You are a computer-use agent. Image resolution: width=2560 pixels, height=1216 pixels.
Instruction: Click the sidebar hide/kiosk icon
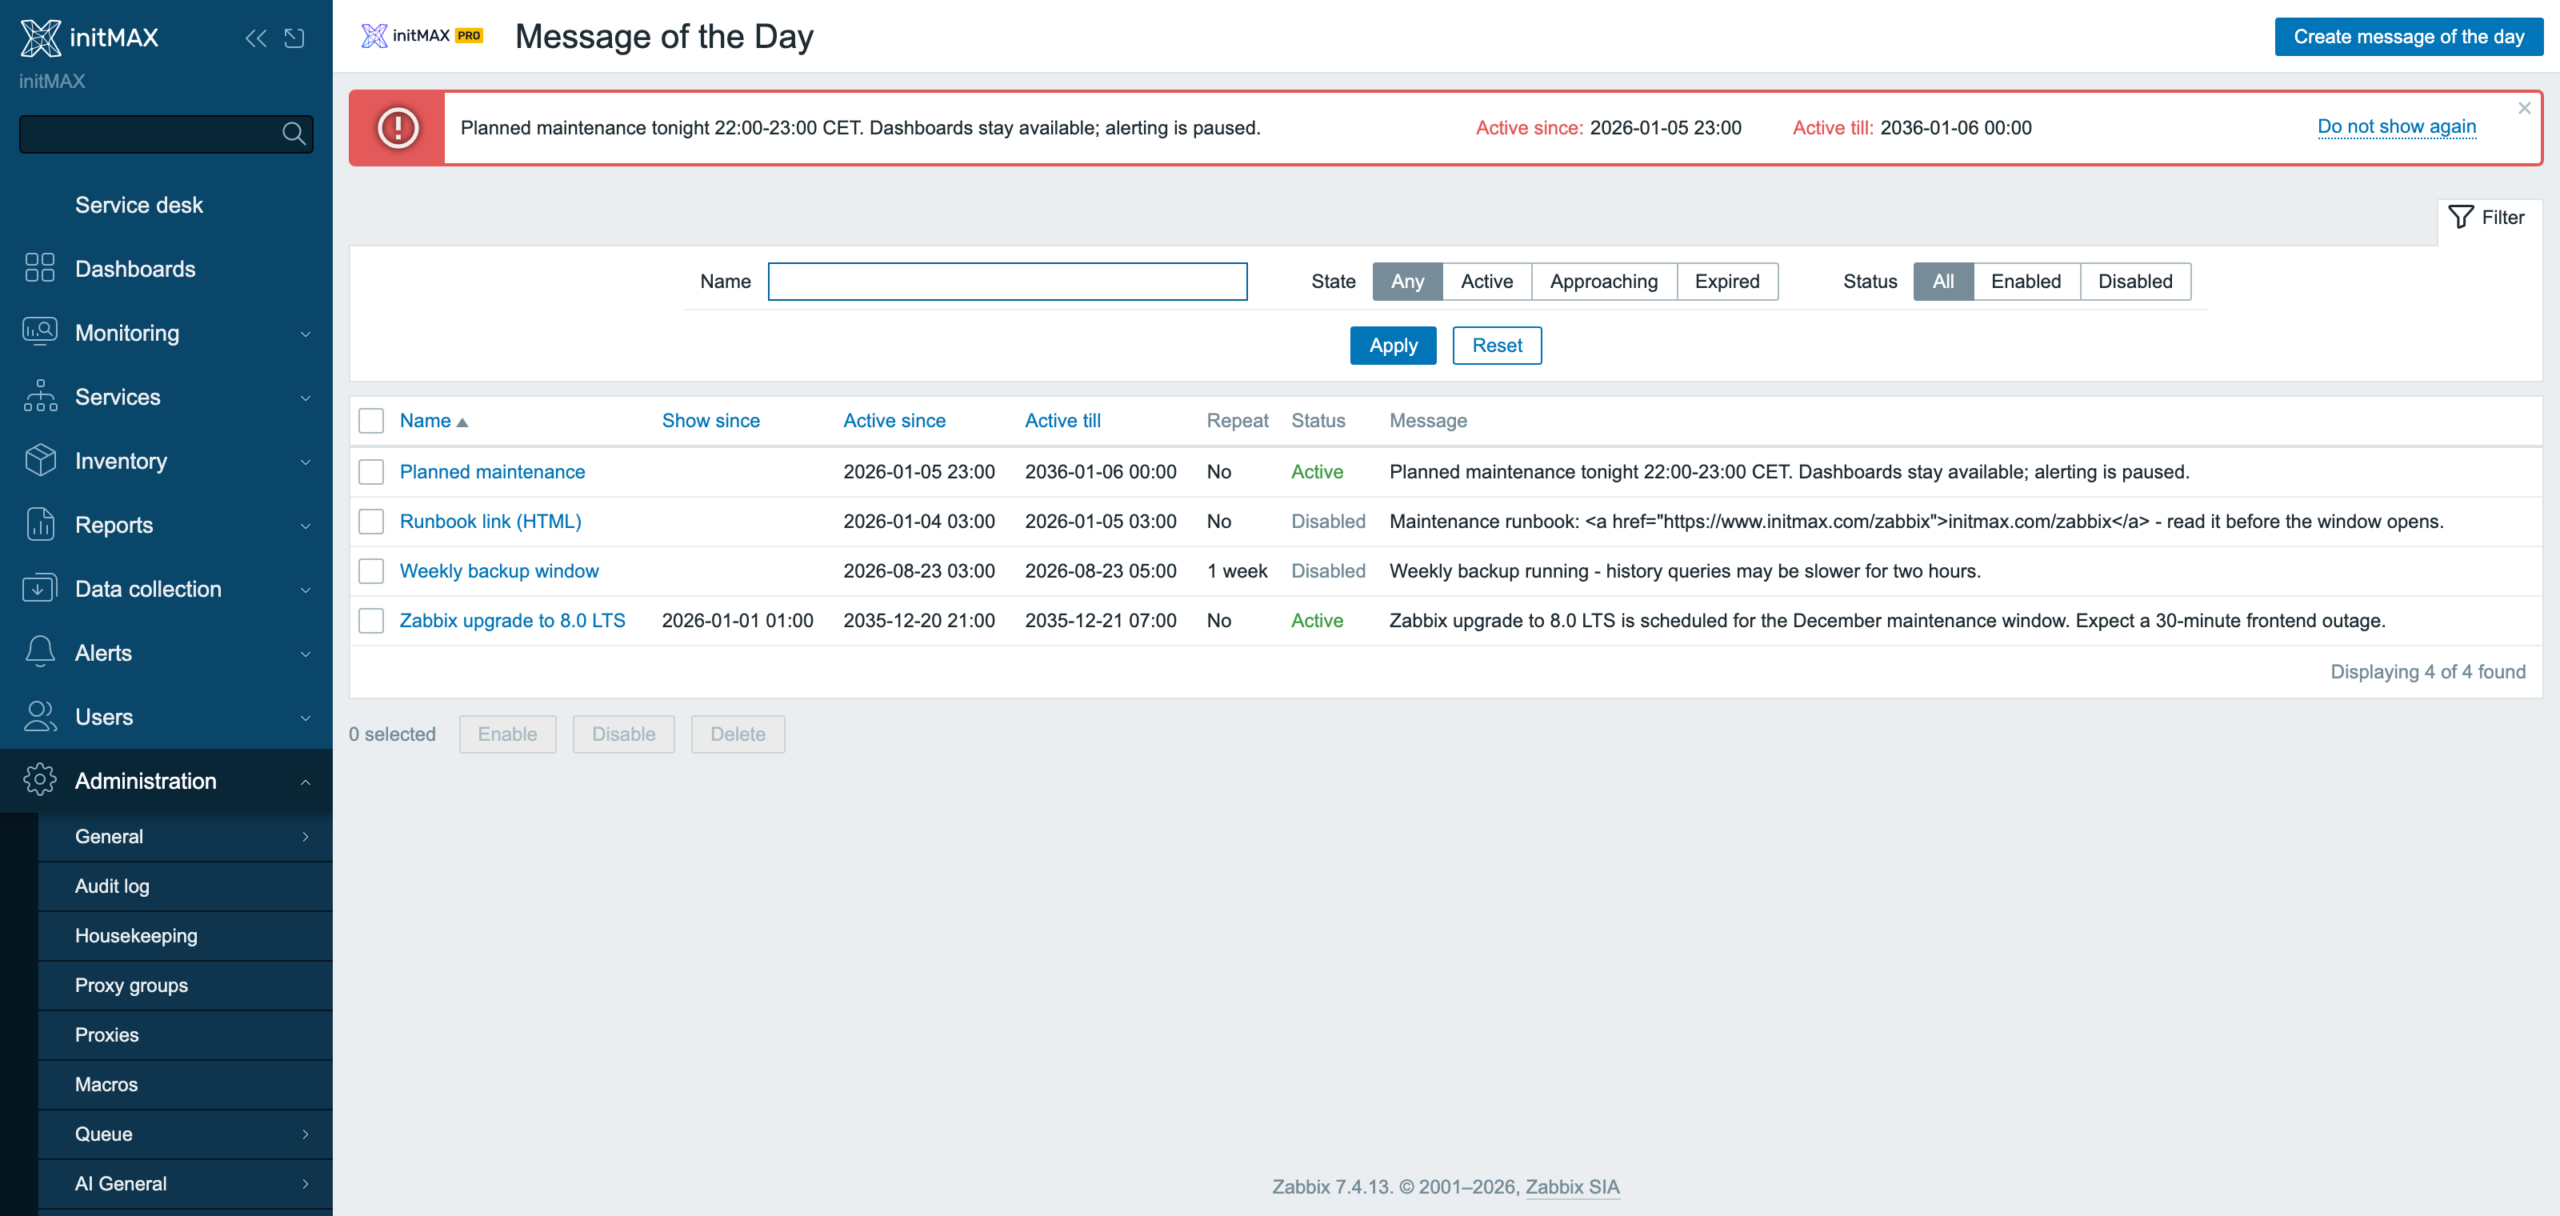click(x=294, y=38)
